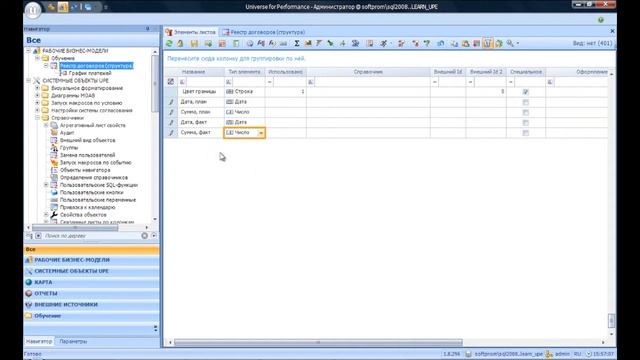The height and width of the screenshot is (360, 640).
Task: Toggle Специальное checkbox for Цвет границы
Action: pos(526,92)
